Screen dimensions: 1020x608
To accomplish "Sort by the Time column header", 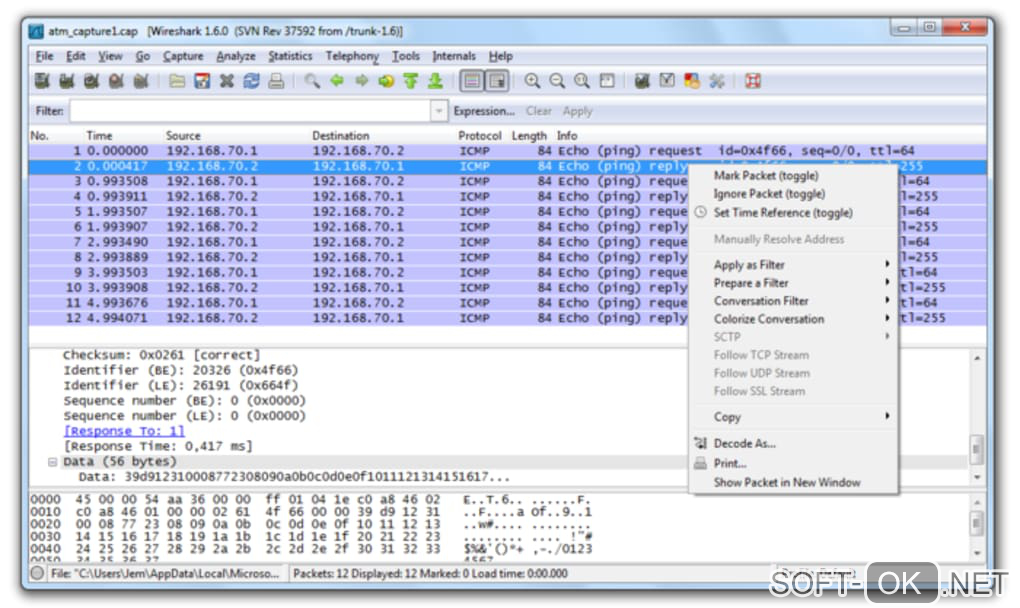I will (x=99, y=135).
